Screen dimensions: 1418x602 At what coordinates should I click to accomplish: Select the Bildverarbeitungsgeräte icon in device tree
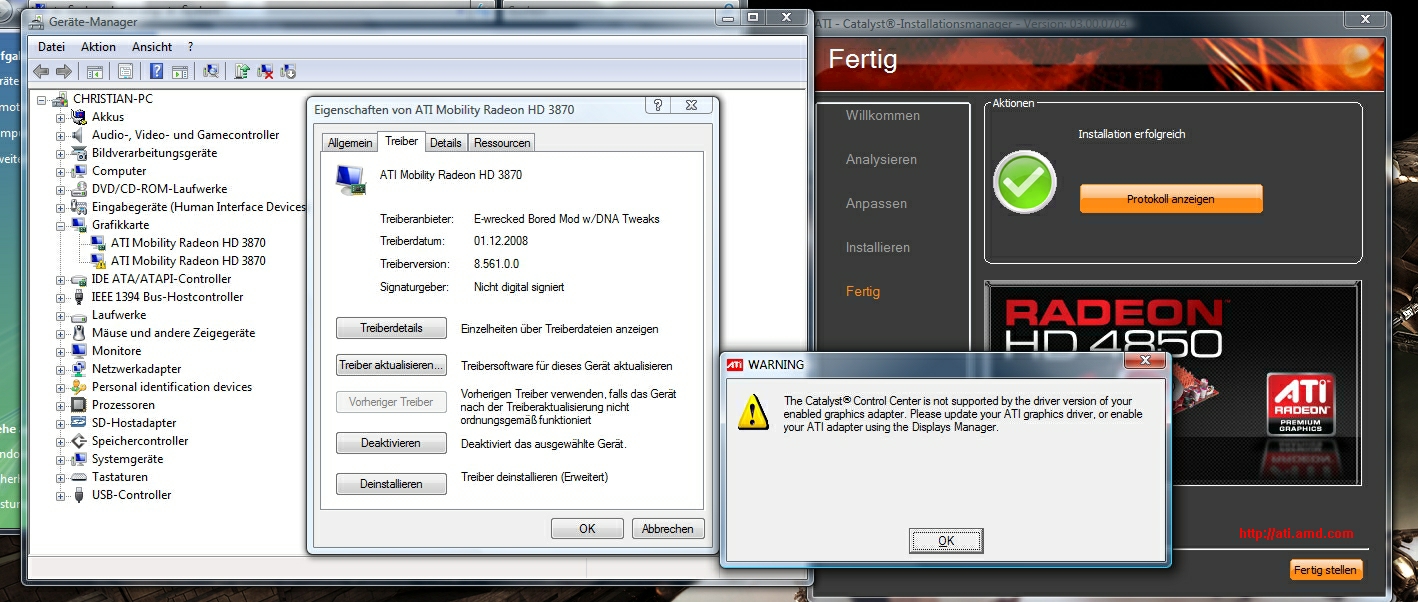[x=79, y=153]
